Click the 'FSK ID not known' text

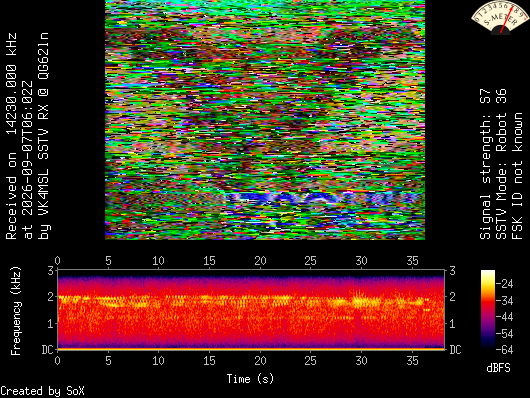click(x=517, y=176)
